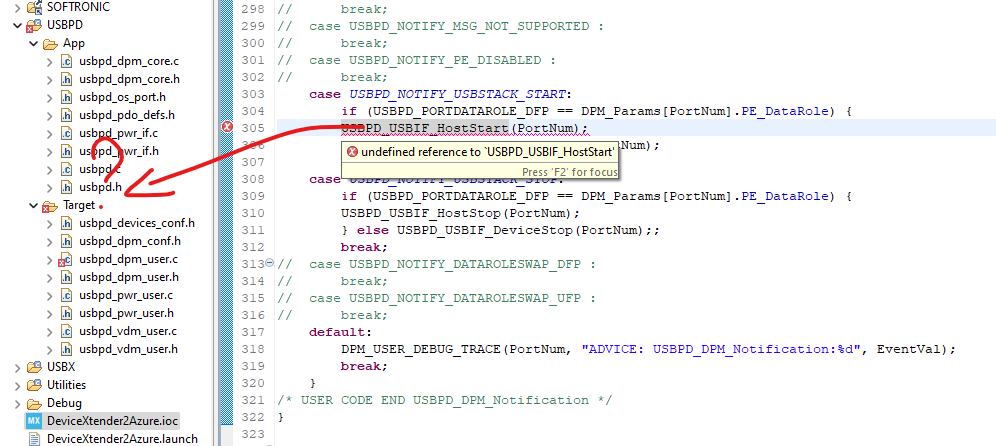996x446 pixels.
Task: Click the usbpd_dpm_conf.h file icon
Action: 66,241
